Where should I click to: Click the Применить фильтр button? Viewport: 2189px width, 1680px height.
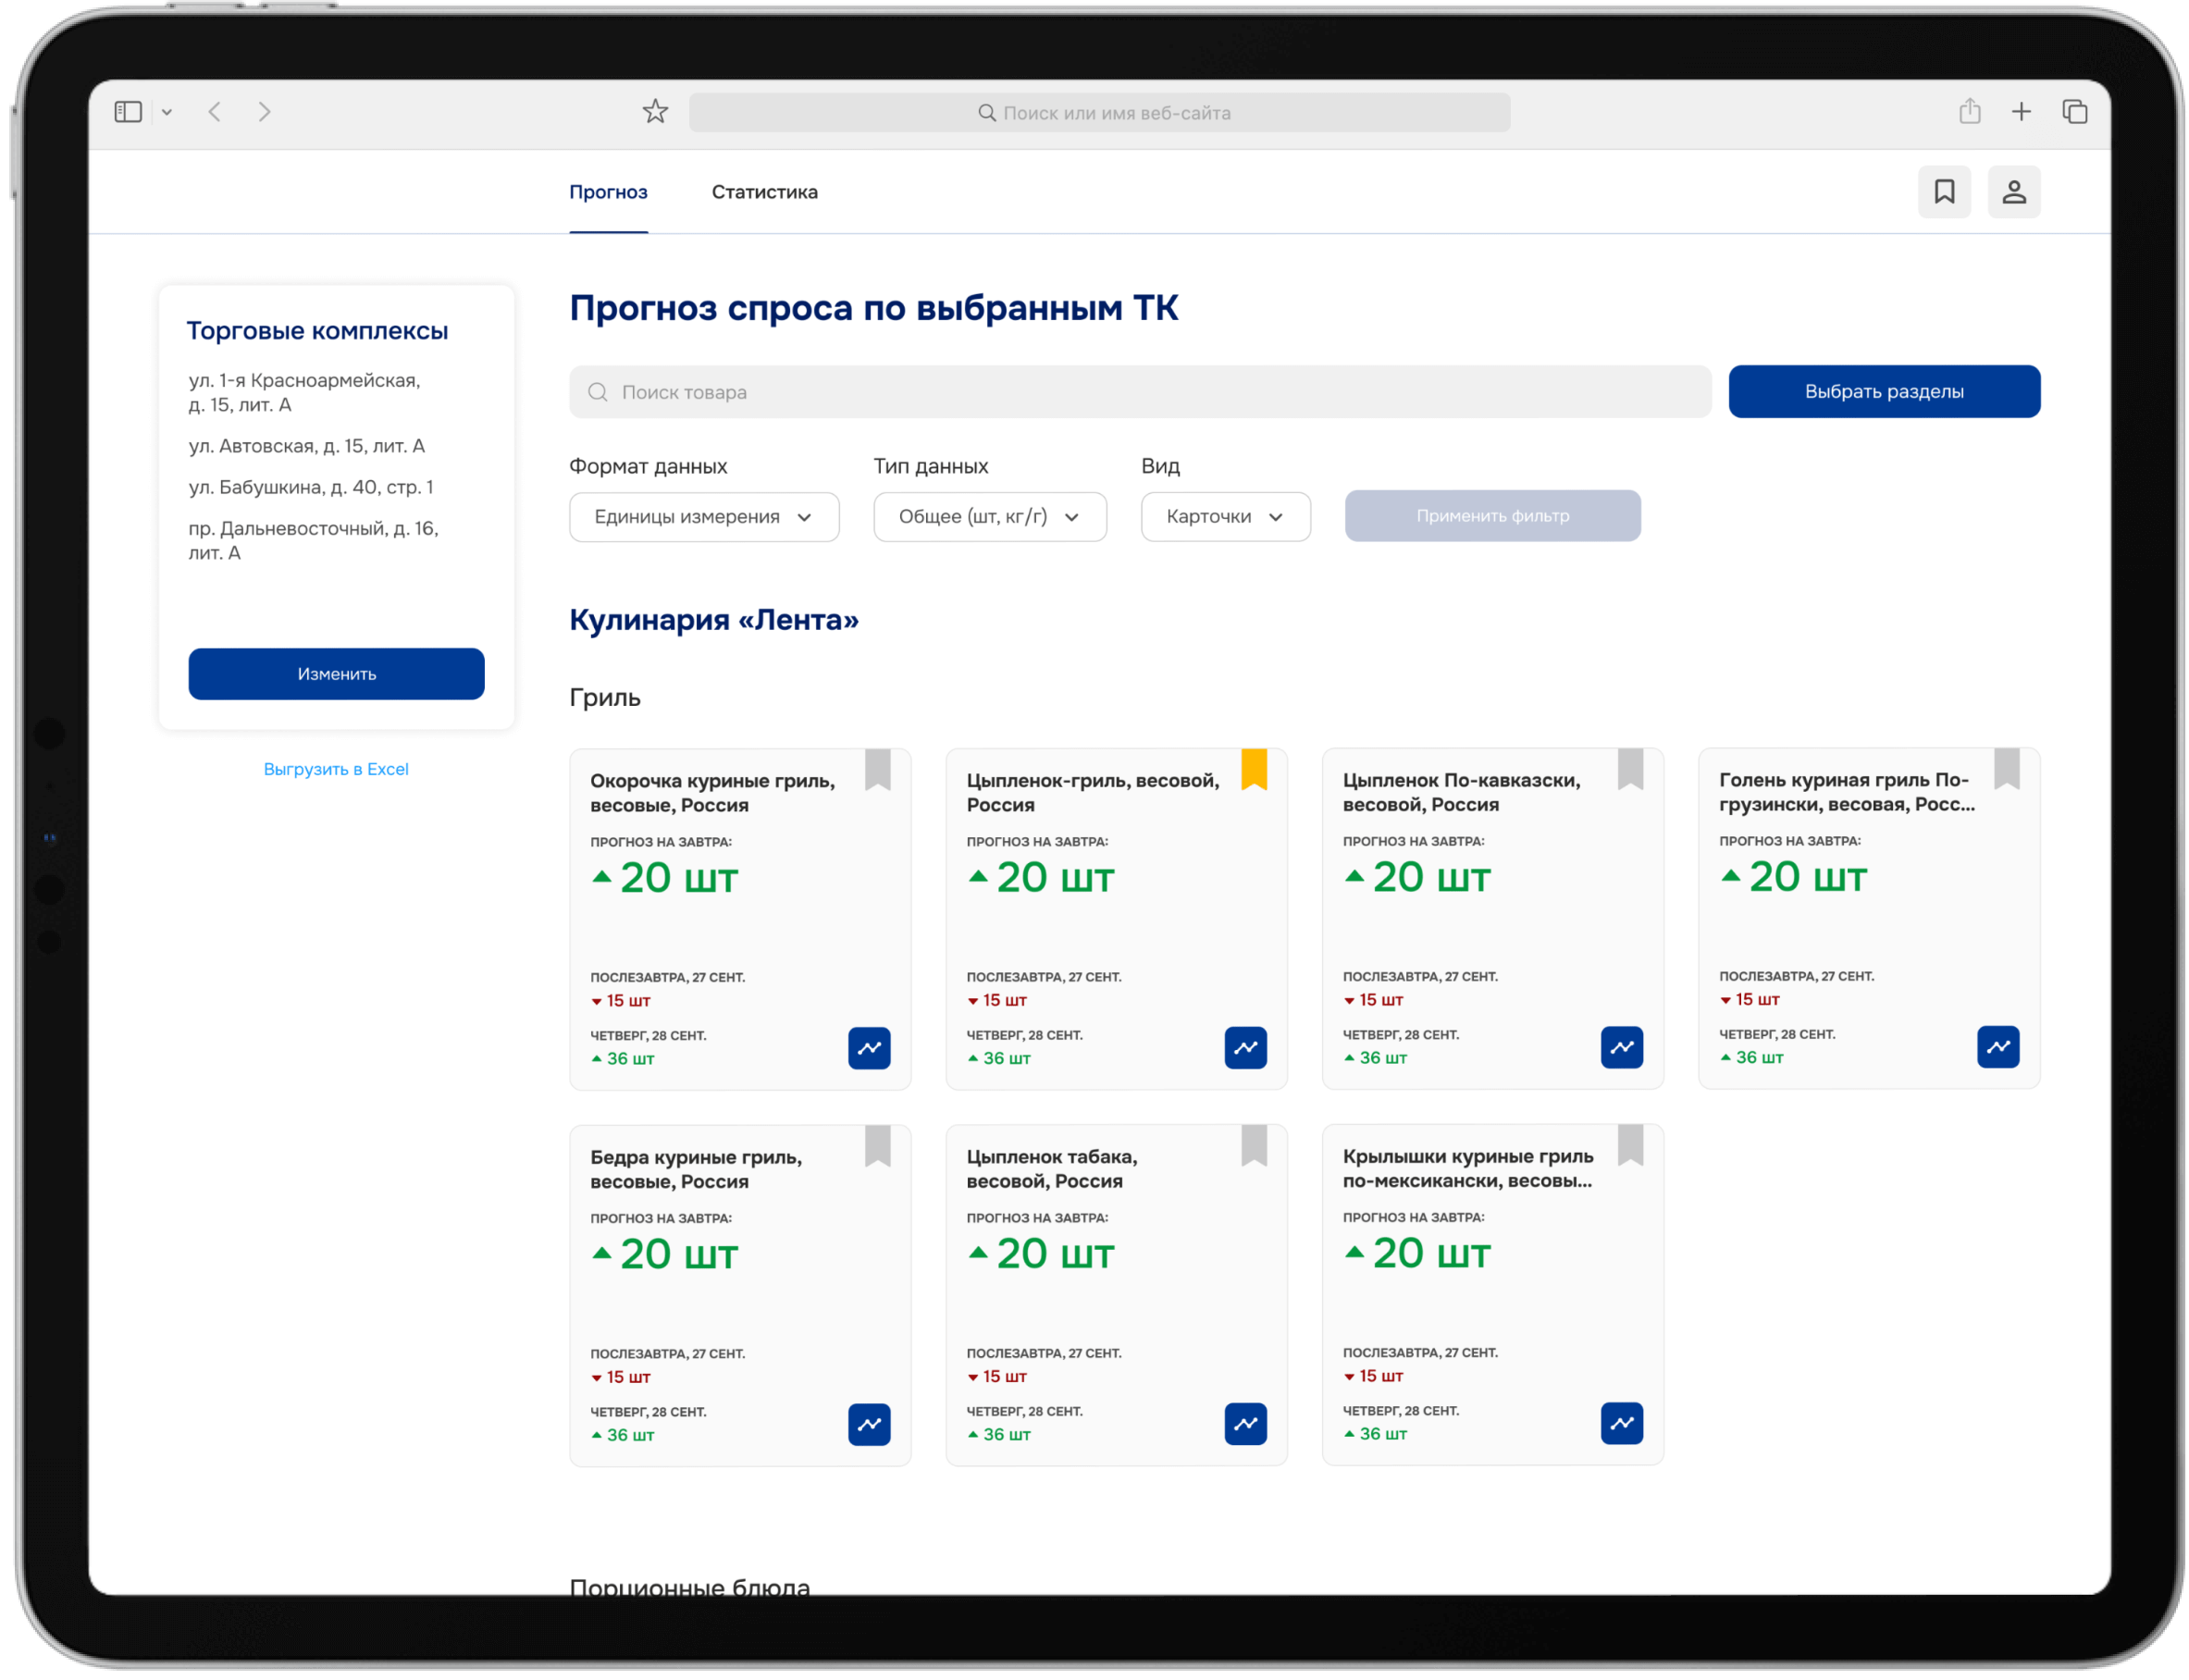(1494, 517)
